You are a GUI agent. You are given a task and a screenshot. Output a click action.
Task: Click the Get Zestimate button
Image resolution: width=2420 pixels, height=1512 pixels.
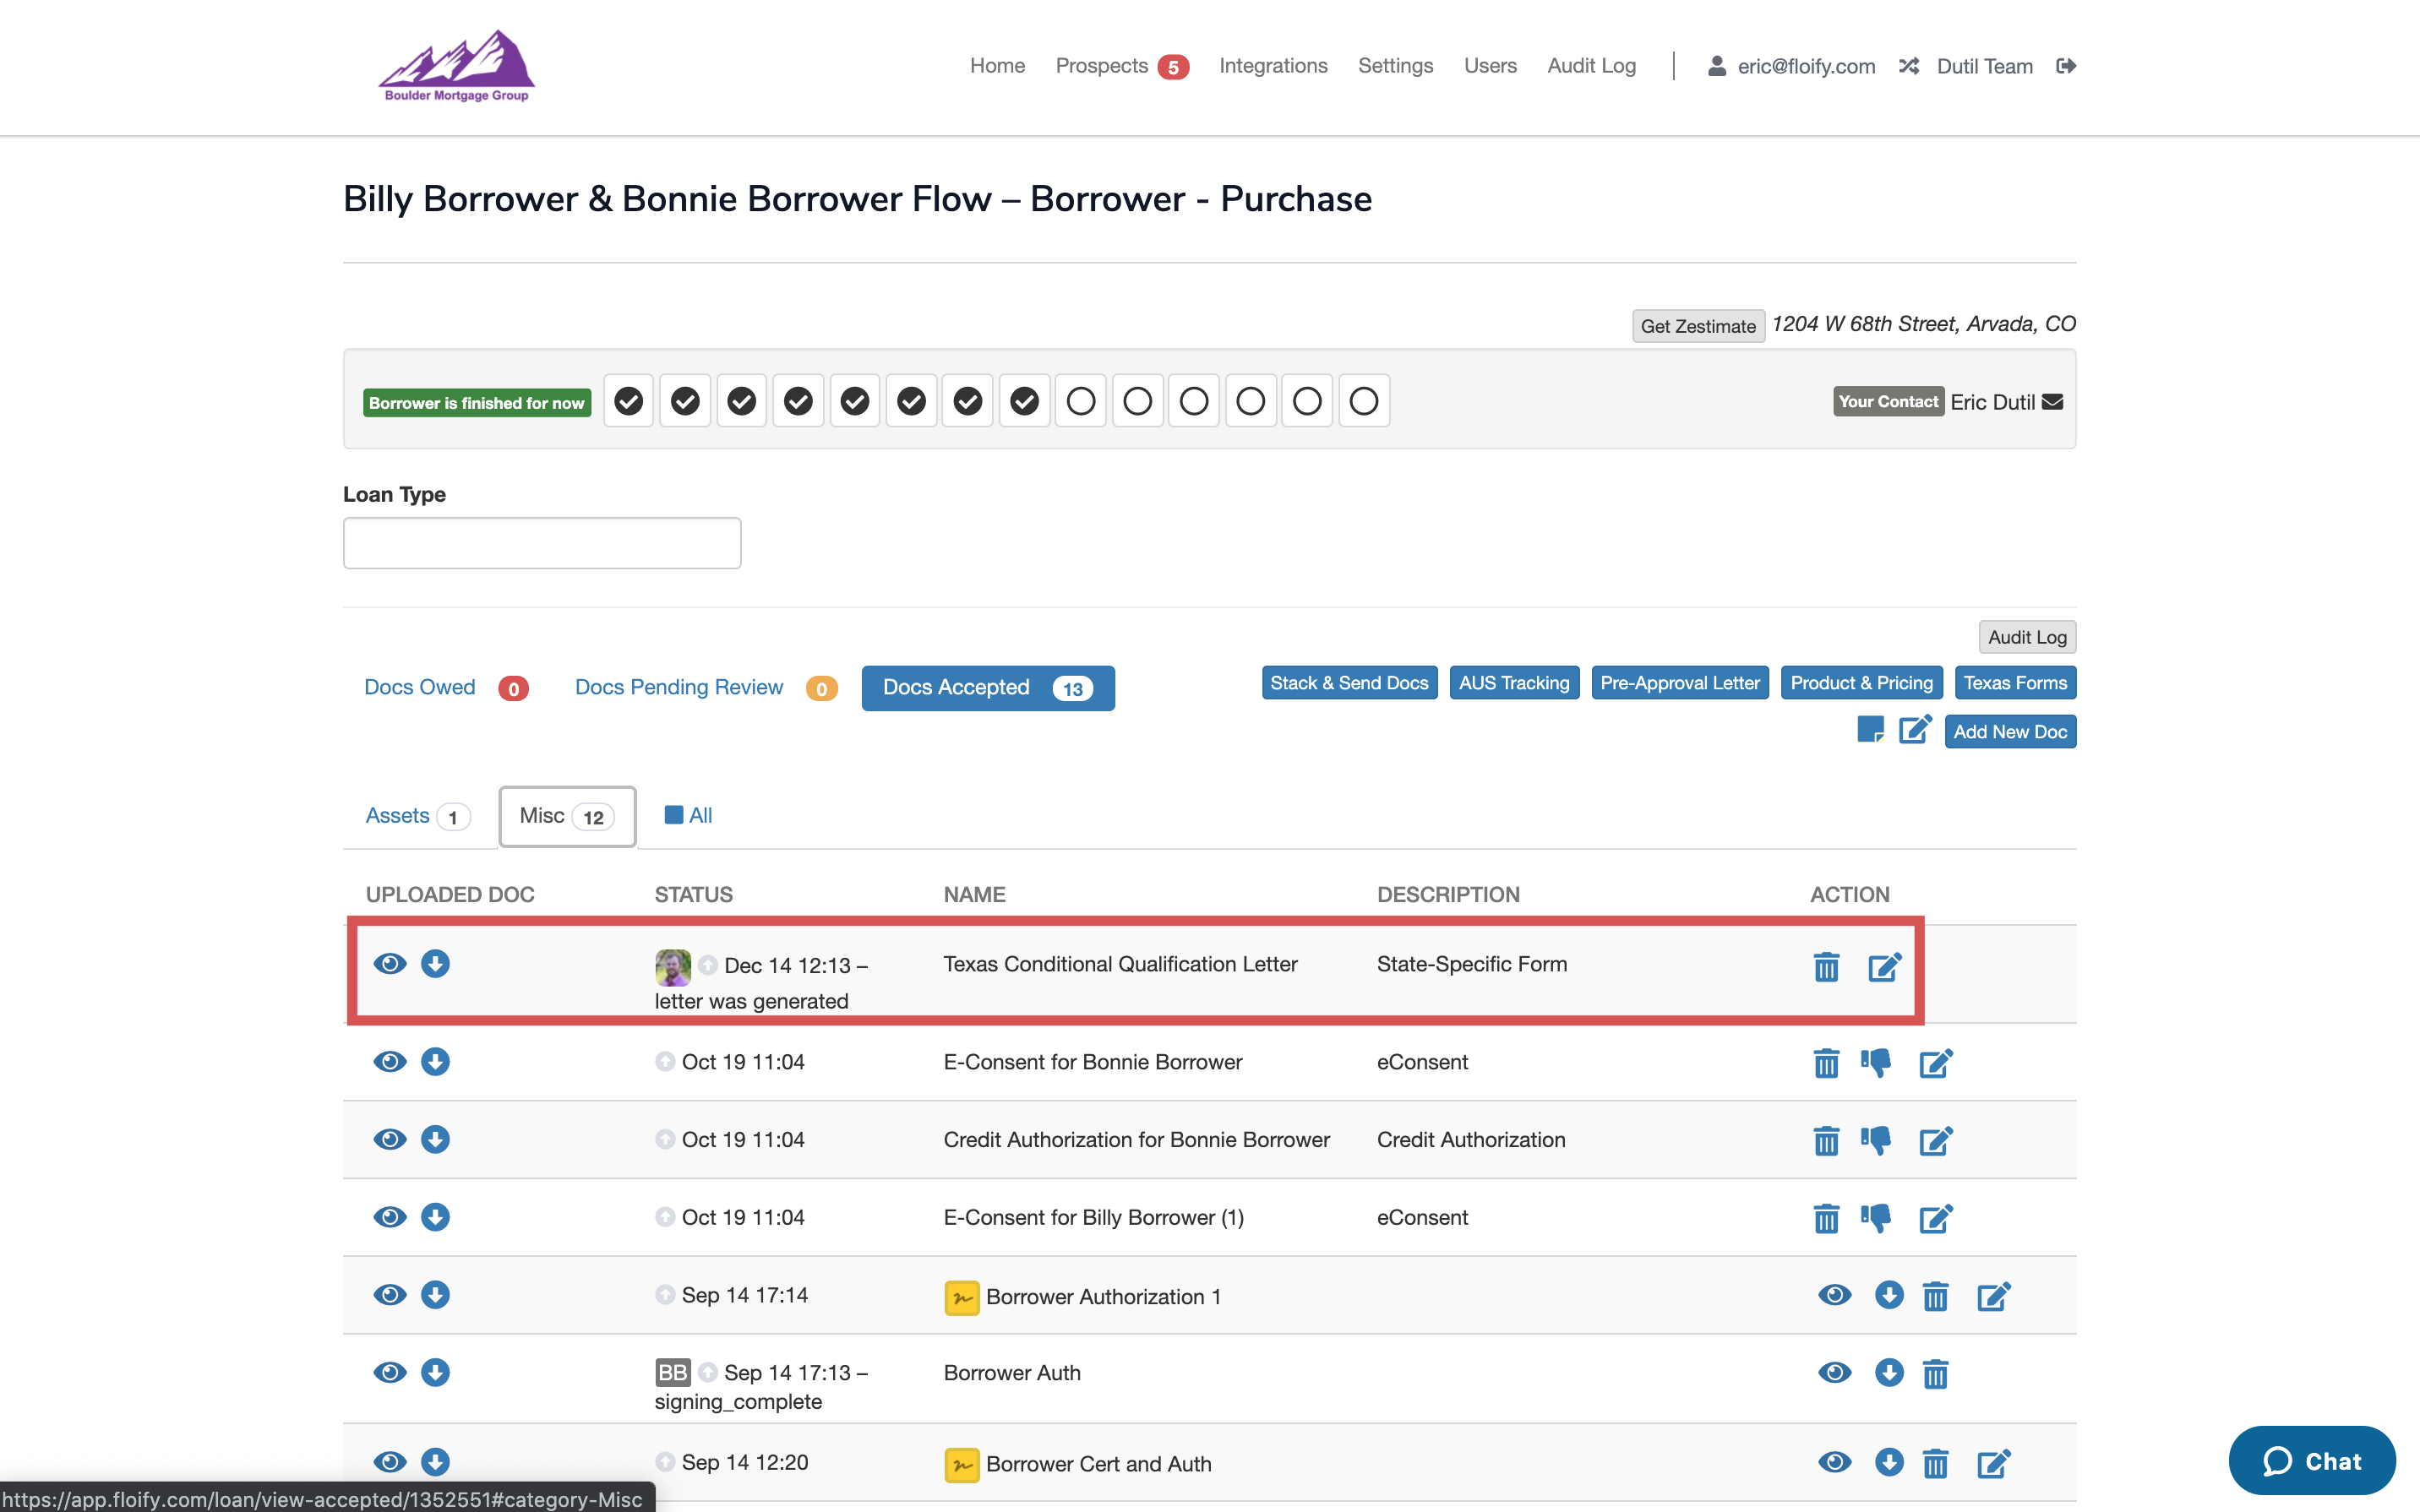[x=1698, y=326]
